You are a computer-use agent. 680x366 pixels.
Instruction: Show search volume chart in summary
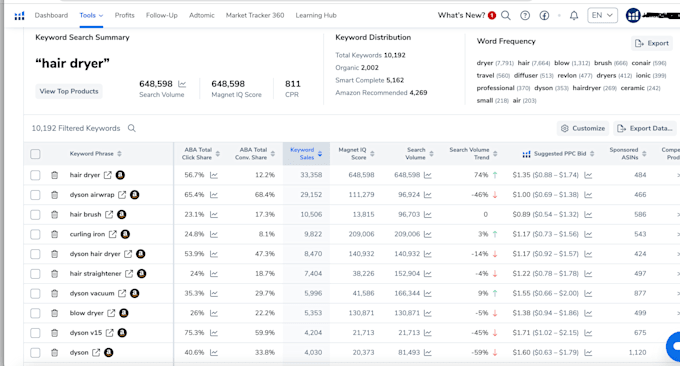[182, 84]
